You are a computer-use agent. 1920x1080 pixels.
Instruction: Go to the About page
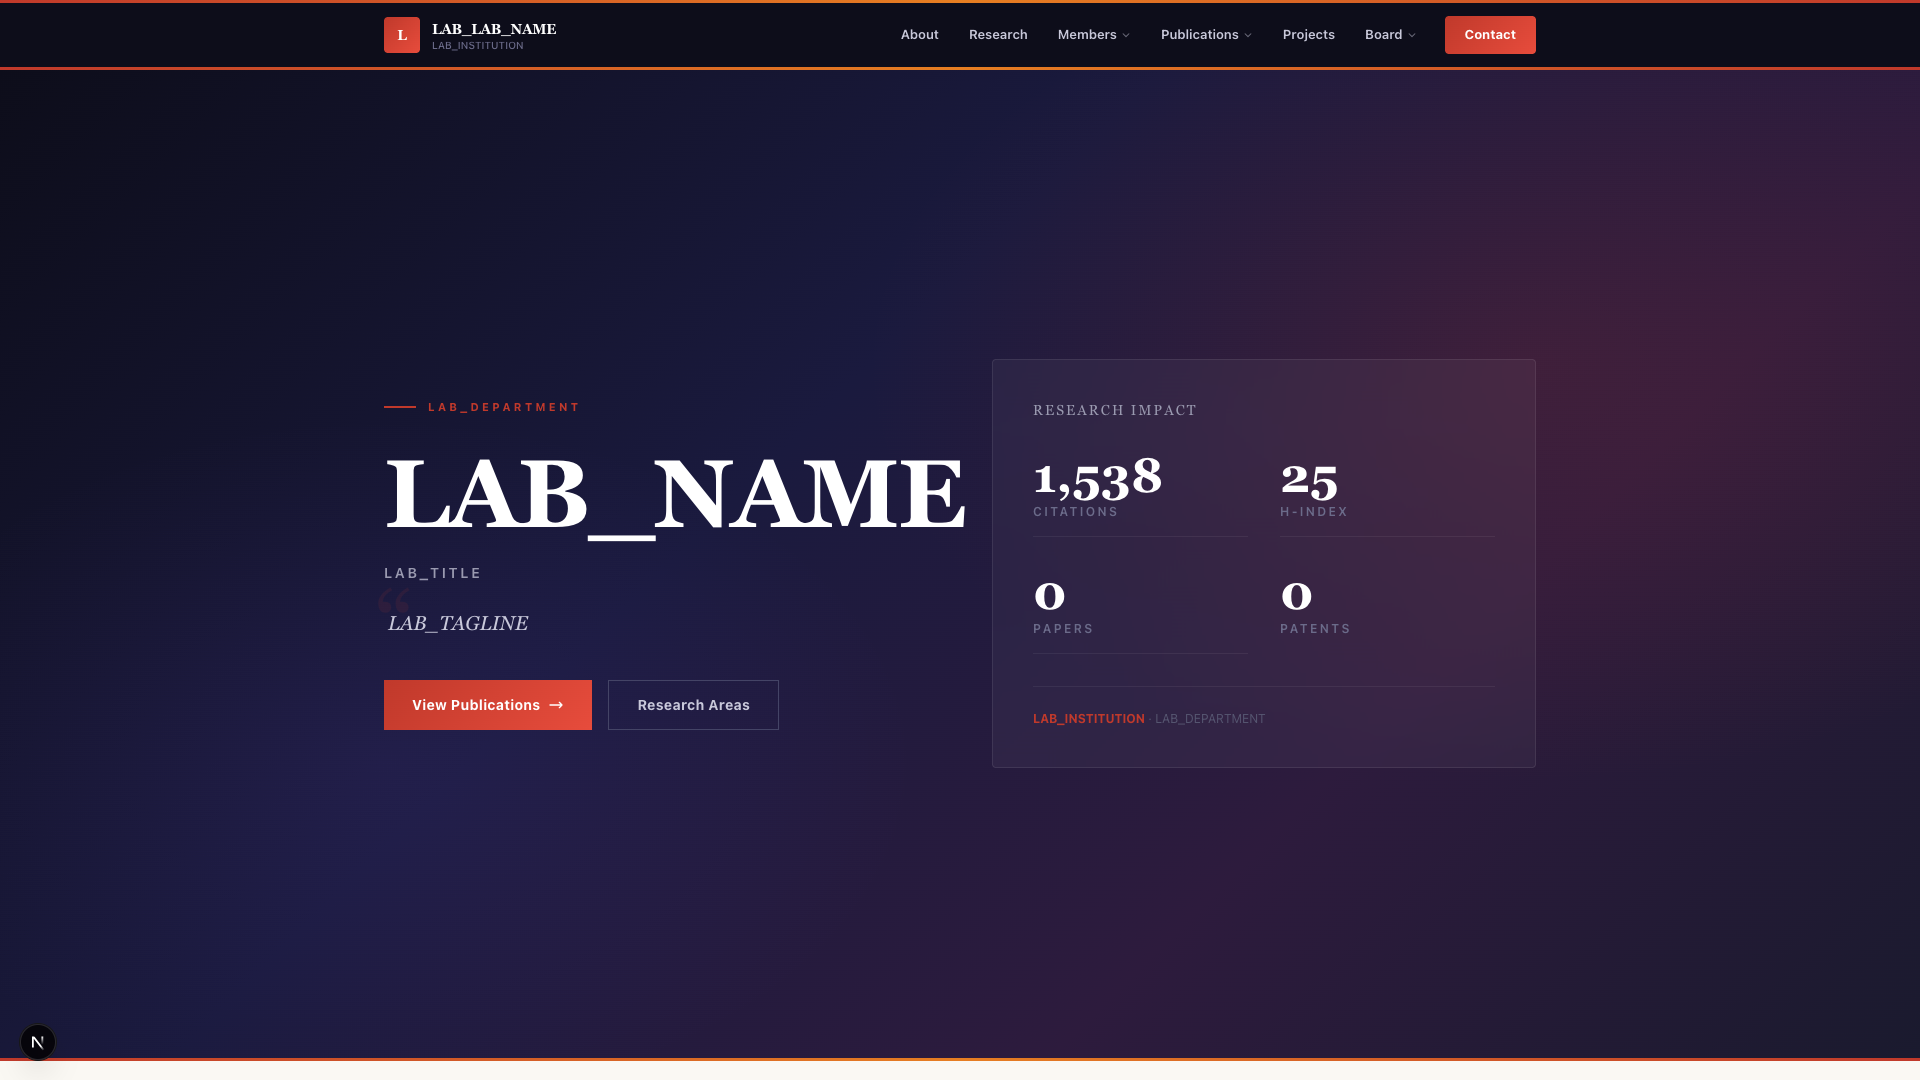919,35
